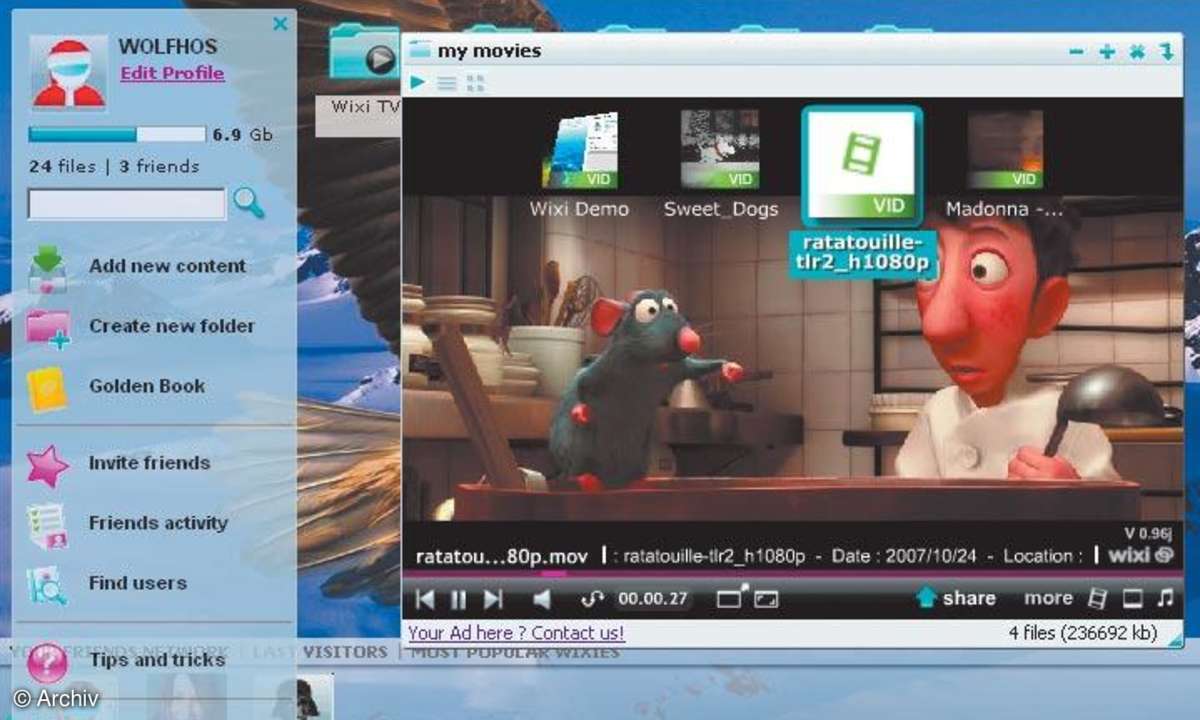The height and width of the screenshot is (720, 1200).
Task: Open the Friends activity icon
Action: (47, 526)
